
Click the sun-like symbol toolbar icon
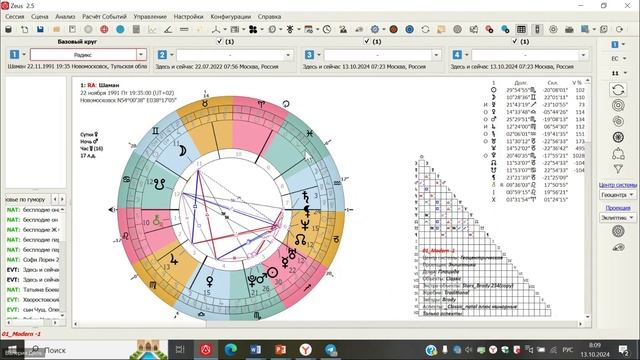coord(290,29)
